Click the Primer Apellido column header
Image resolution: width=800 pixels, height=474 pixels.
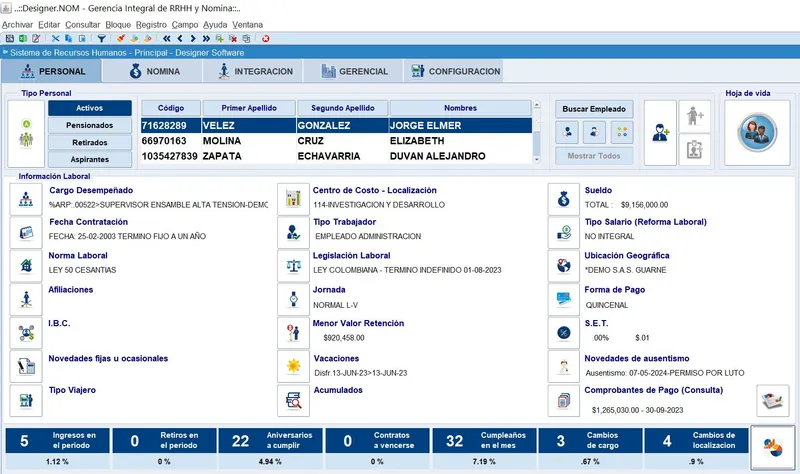click(x=249, y=108)
